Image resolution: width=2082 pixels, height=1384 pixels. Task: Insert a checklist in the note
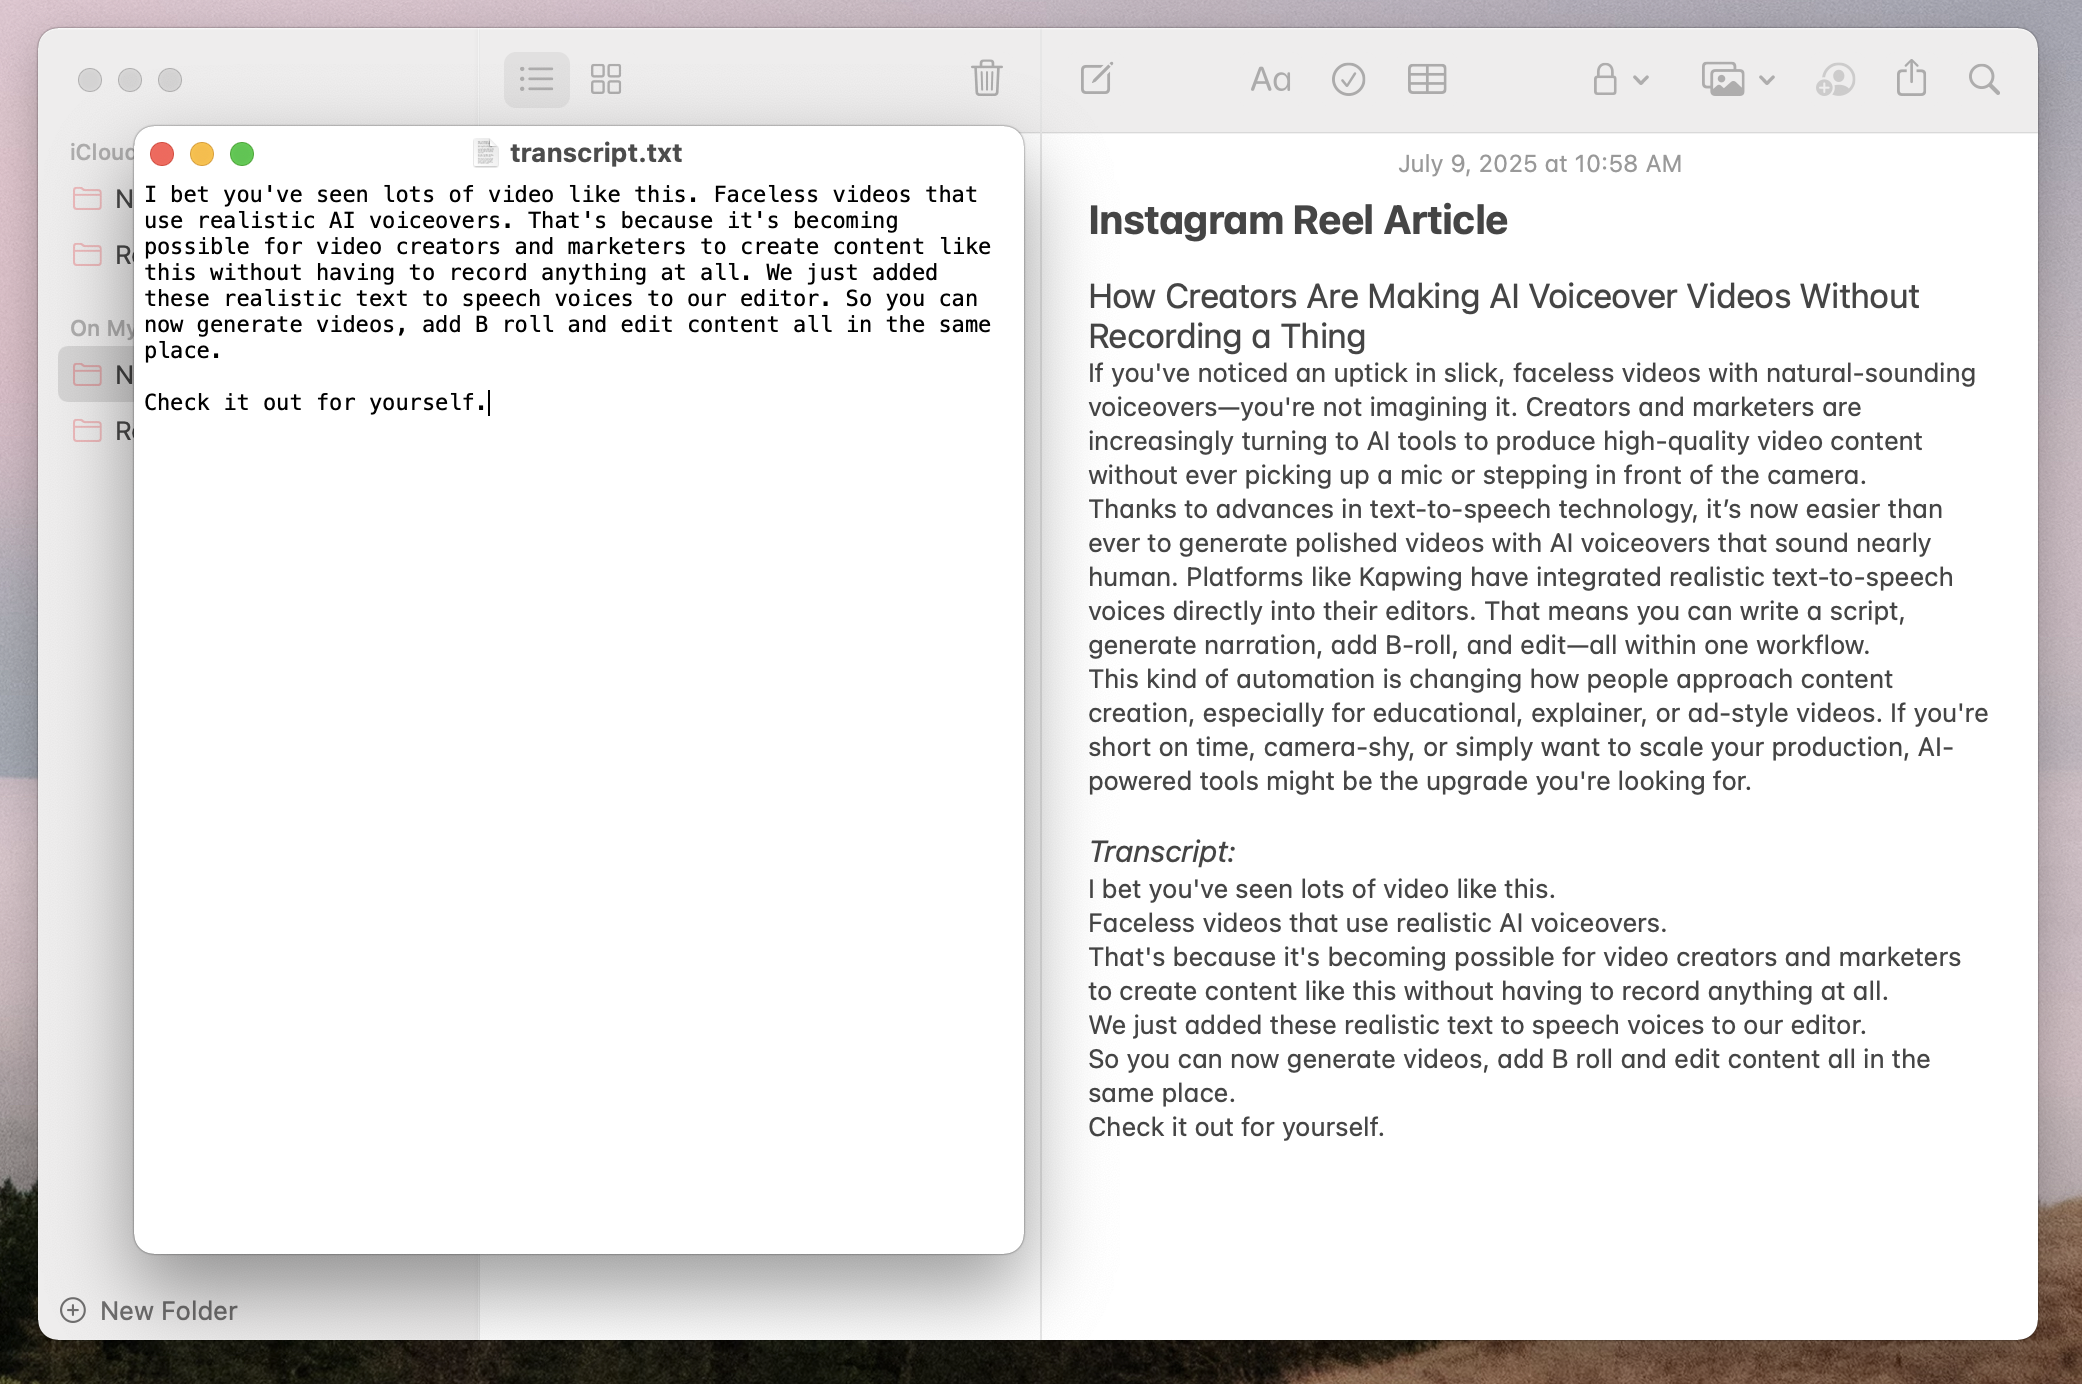[x=1348, y=79]
